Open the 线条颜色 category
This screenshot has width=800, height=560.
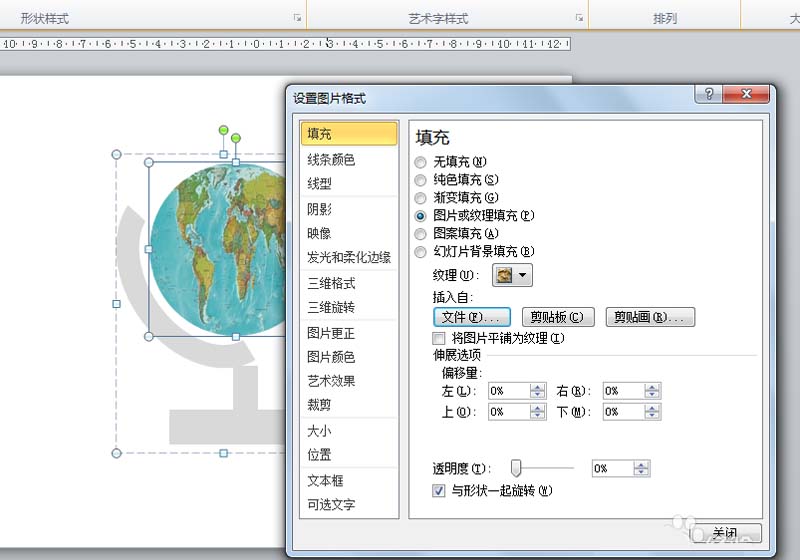click(x=349, y=160)
